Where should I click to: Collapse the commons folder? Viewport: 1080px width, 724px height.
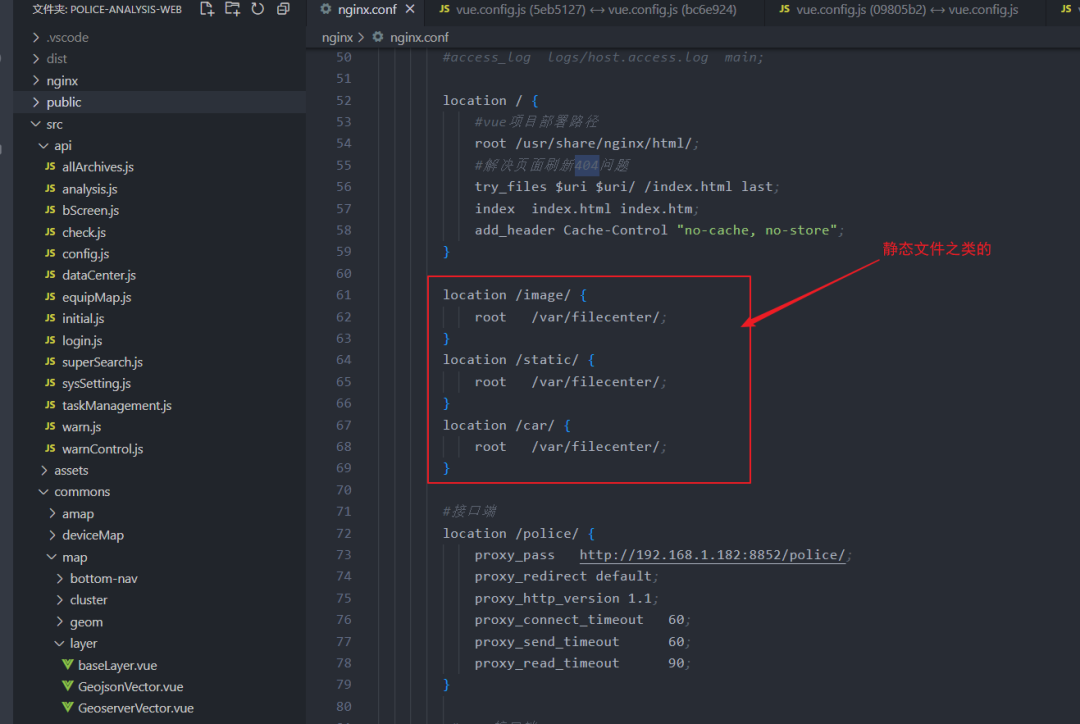(x=82, y=492)
